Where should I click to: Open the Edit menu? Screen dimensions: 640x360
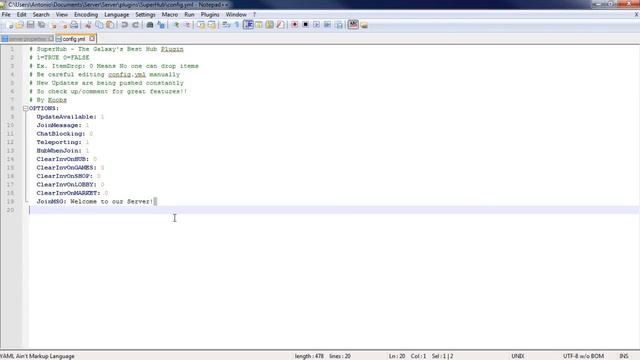(22, 14)
